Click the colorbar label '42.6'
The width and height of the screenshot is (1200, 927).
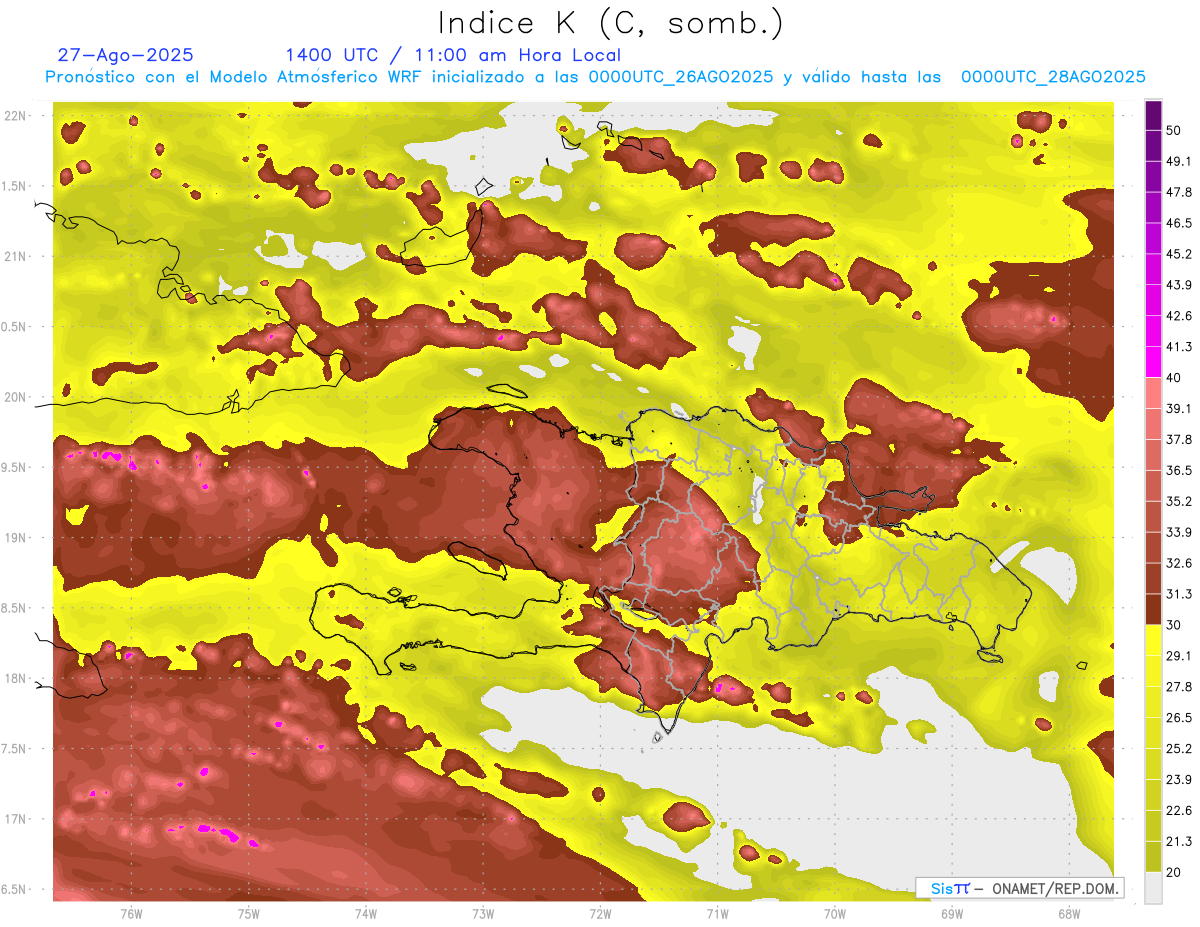(1179, 316)
